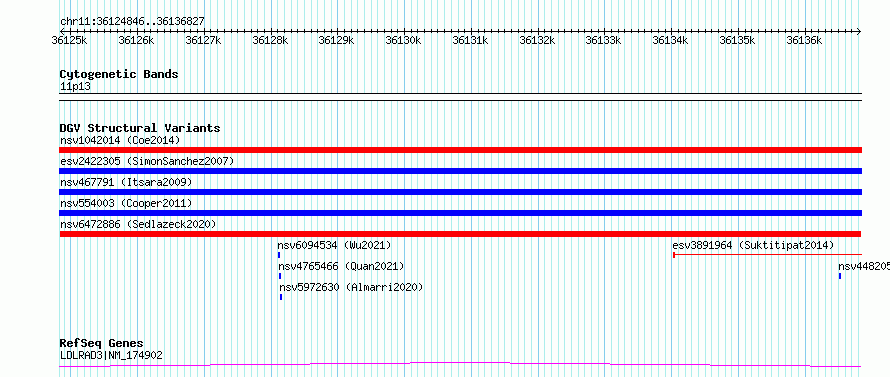Click the 36126k ruler tick label
This screenshot has height=377, width=890.
pyautogui.click(x=136, y=40)
